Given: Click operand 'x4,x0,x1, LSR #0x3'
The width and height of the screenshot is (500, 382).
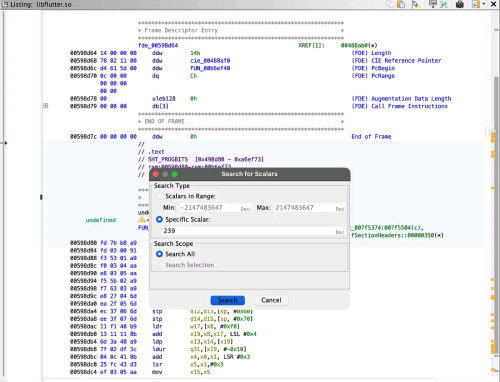Looking at the screenshot, I should 220,357.
